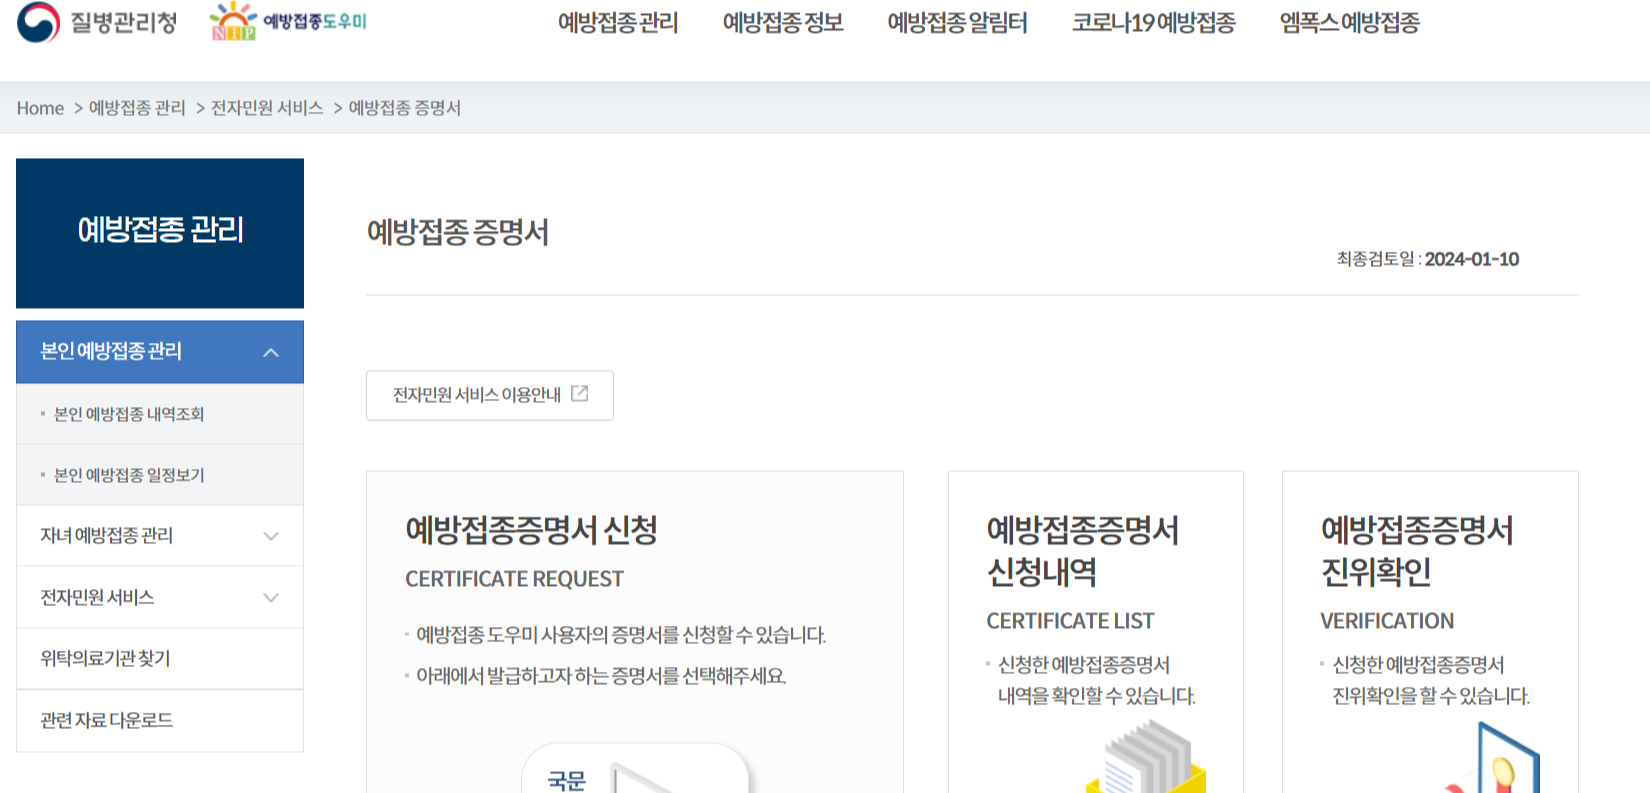Click the 예방접종도우미 NIP logo

click(x=289, y=21)
